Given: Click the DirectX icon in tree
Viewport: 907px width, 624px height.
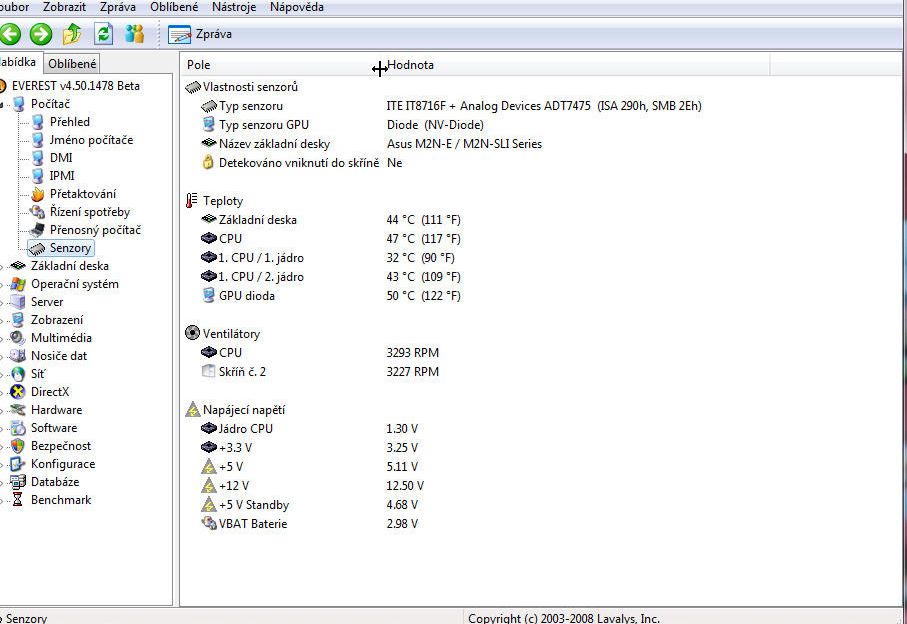Looking at the screenshot, I should pos(19,392).
